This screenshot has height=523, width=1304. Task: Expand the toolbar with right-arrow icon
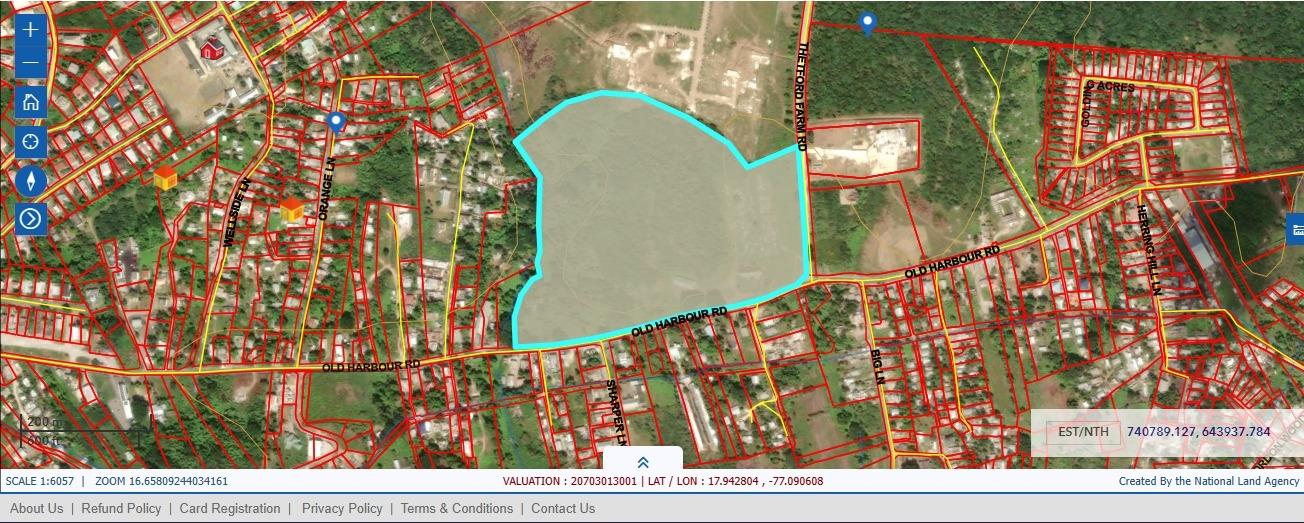pyautogui.click(x=31, y=218)
